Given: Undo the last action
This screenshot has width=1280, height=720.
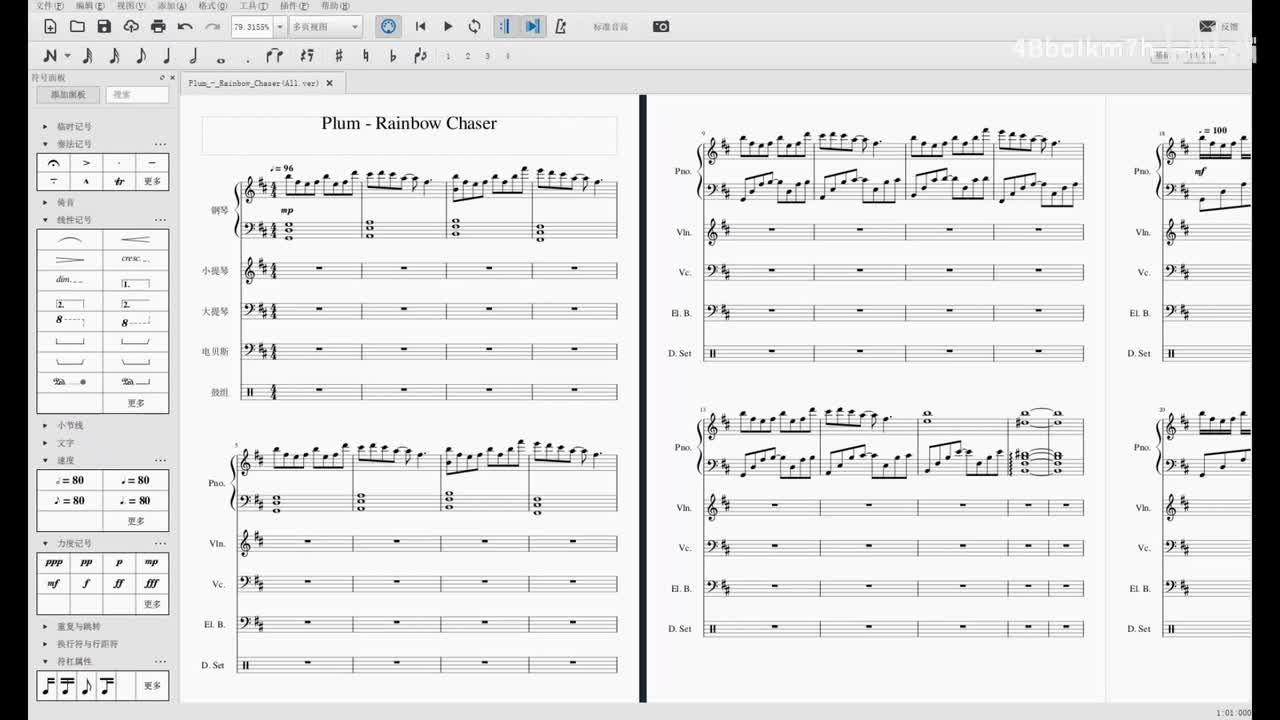Looking at the screenshot, I should click(x=185, y=26).
